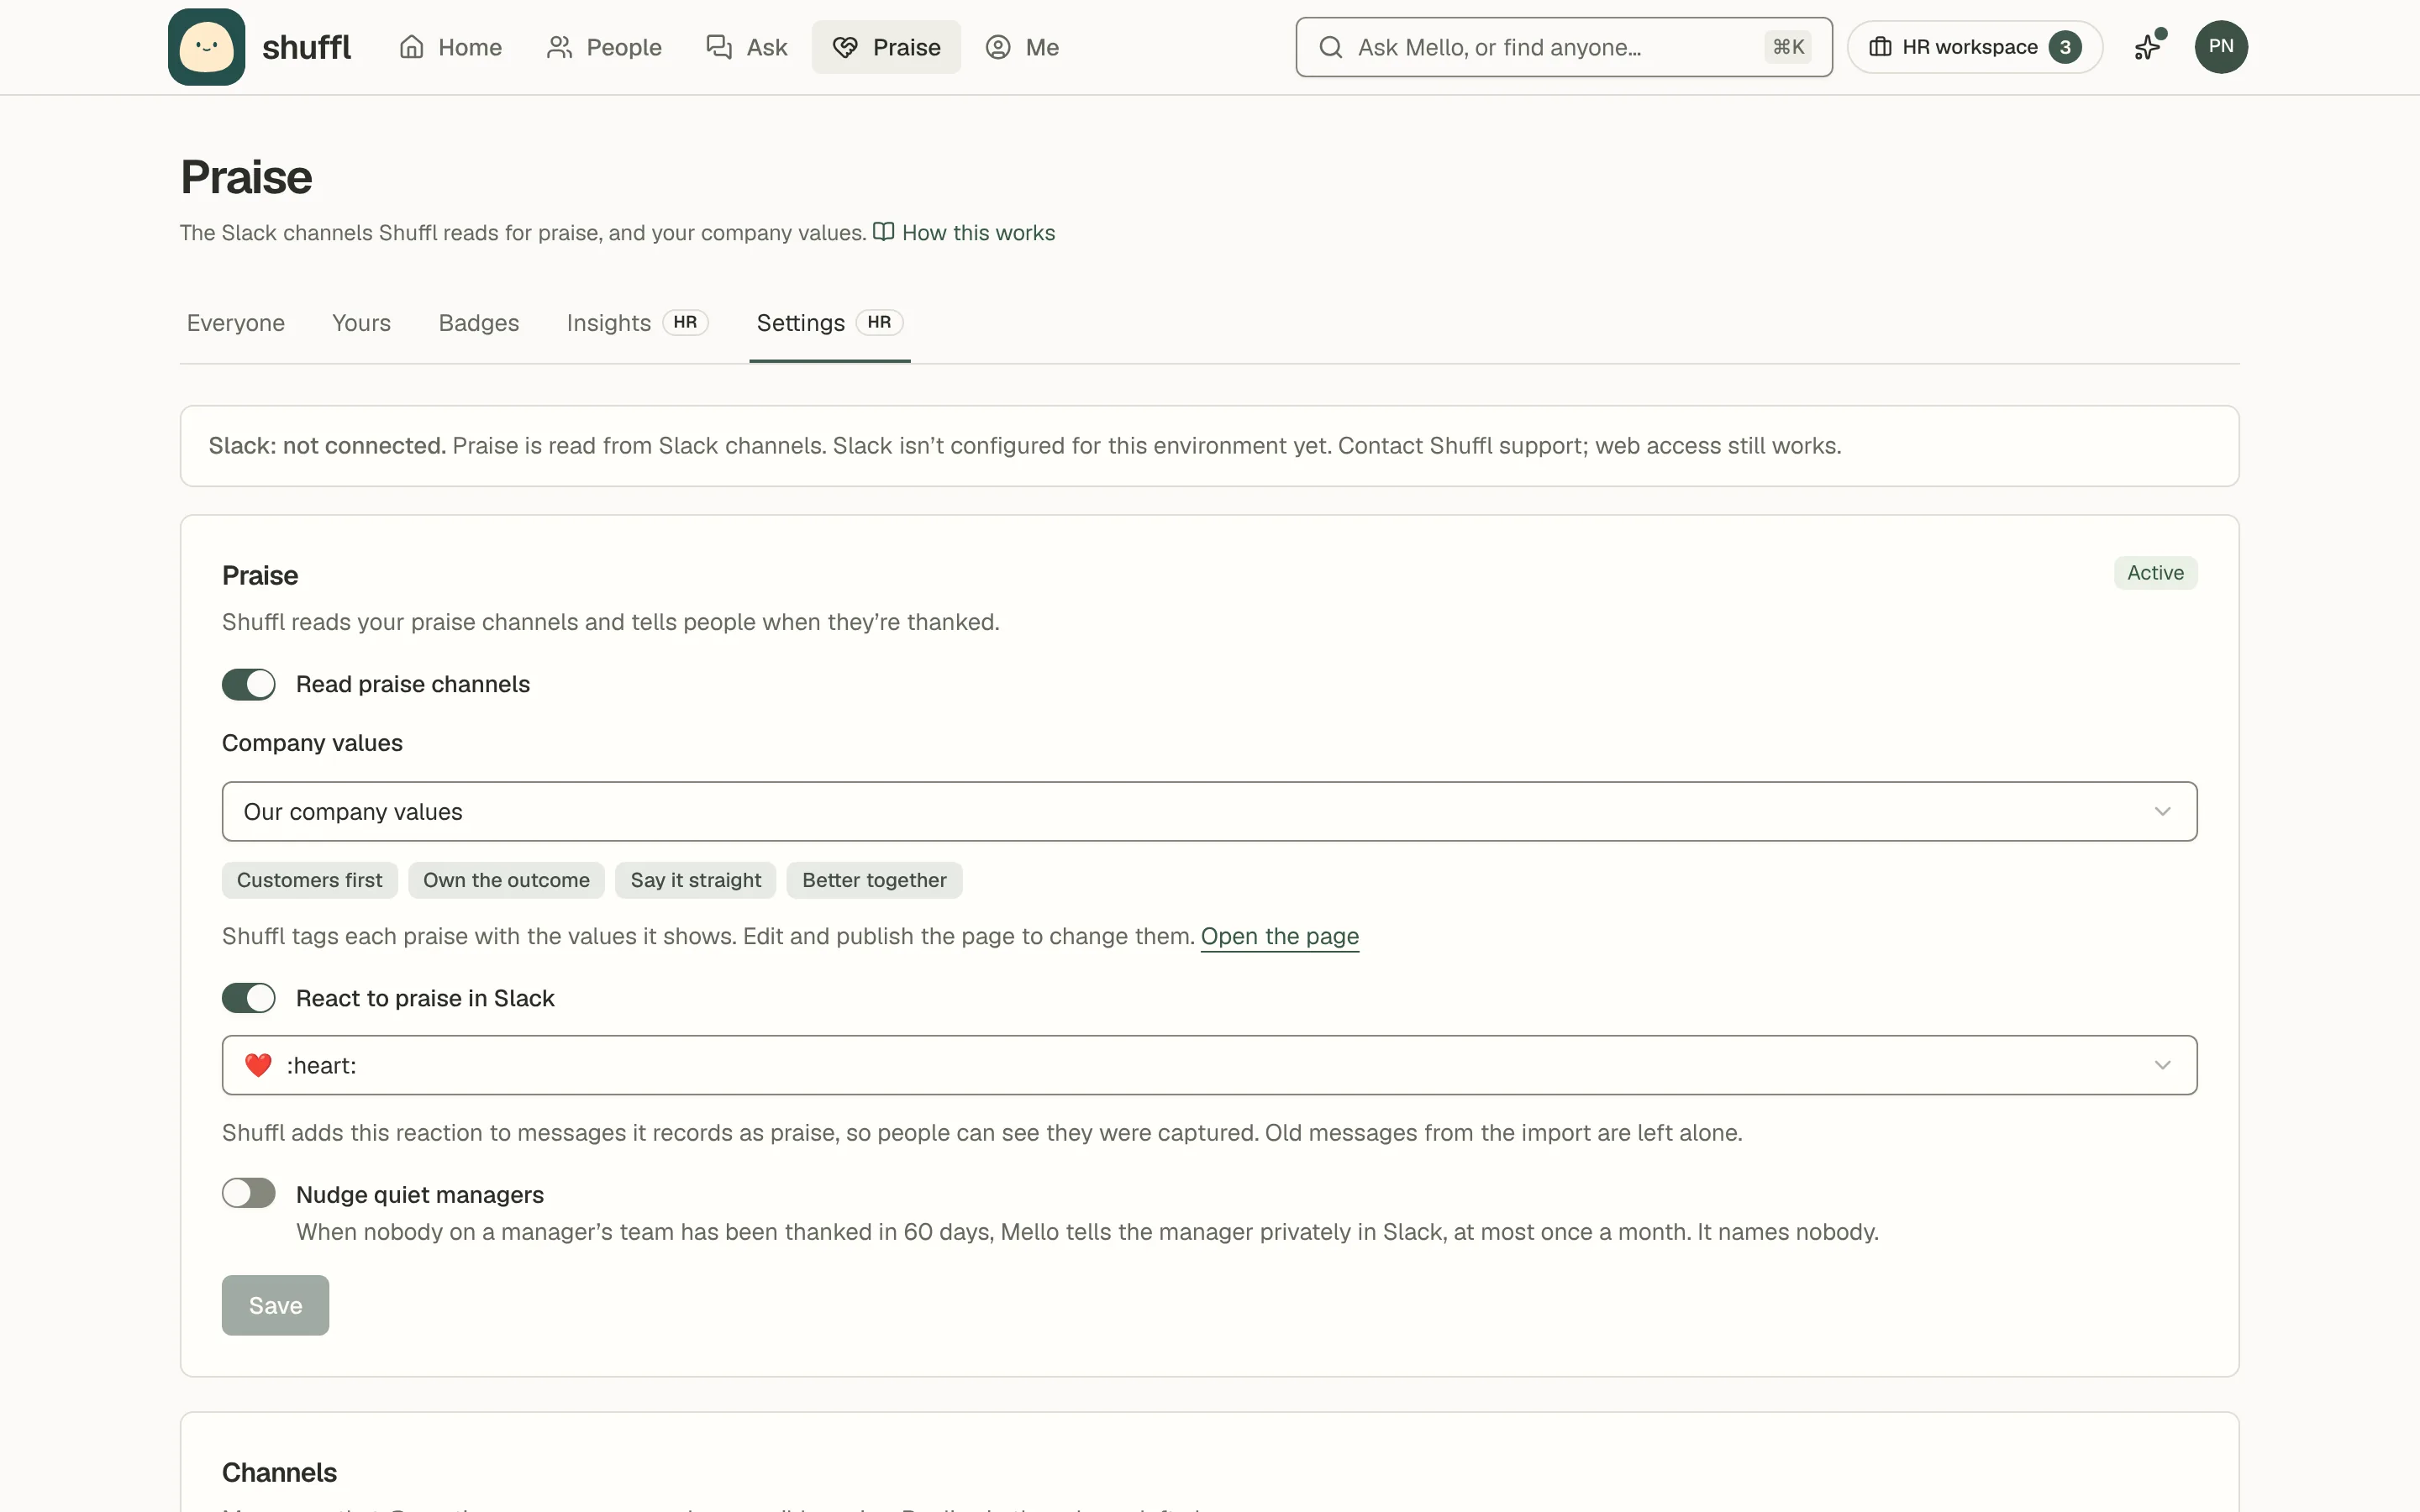Click the People group icon
The height and width of the screenshot is (1512, 2420).
tap(559, 47)
